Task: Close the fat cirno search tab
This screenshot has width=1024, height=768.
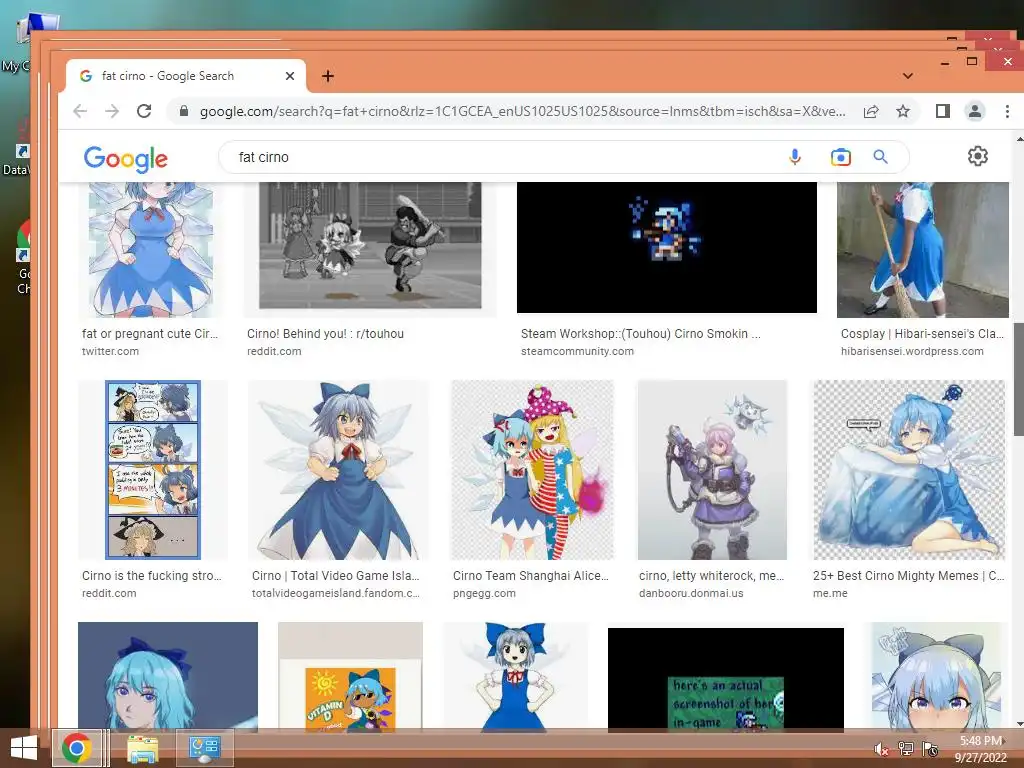Action: click(290, 76)
